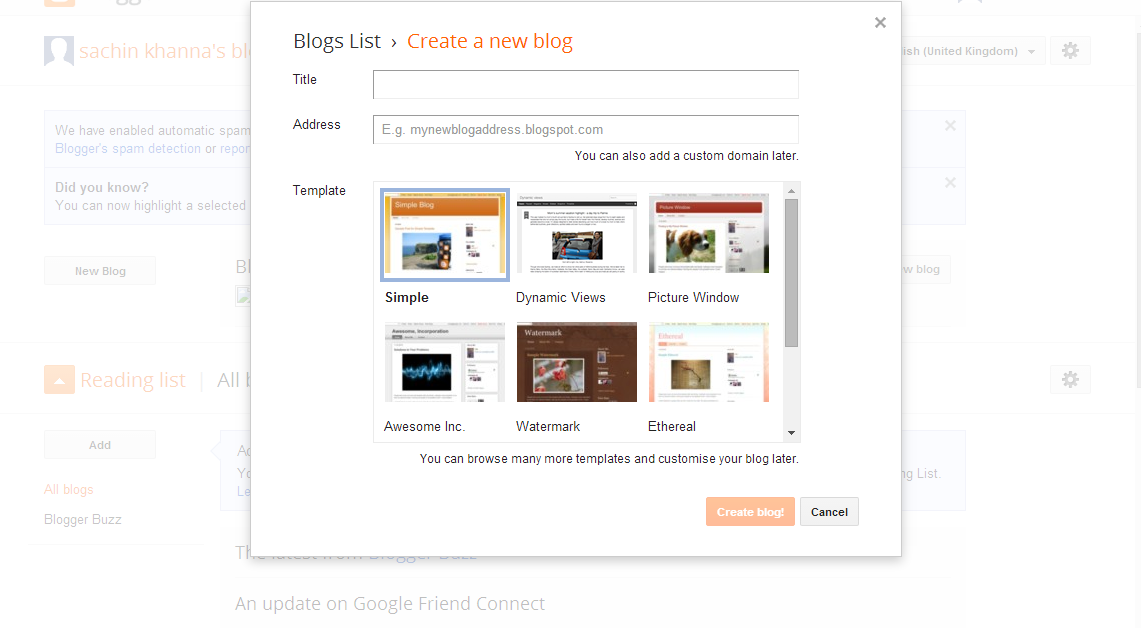The image size is (1141, 628).
Task: Click the Dynamic Views label text
Action: (x=560, y=298)
